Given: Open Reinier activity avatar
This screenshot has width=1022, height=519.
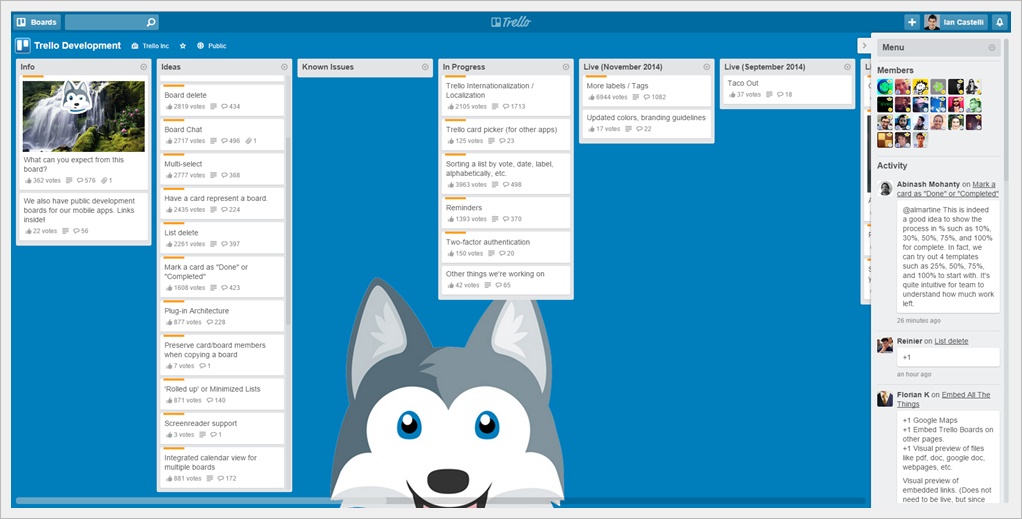Looking at the screenshot, I should click(884, 345).
